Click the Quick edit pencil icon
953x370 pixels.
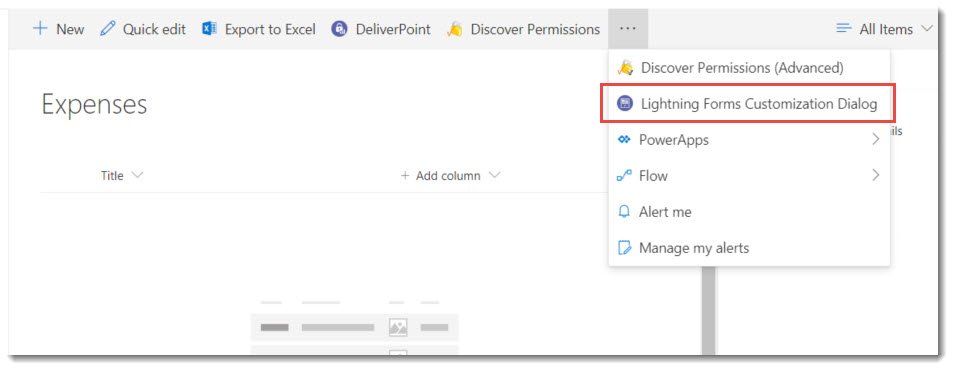coord(108,29)
